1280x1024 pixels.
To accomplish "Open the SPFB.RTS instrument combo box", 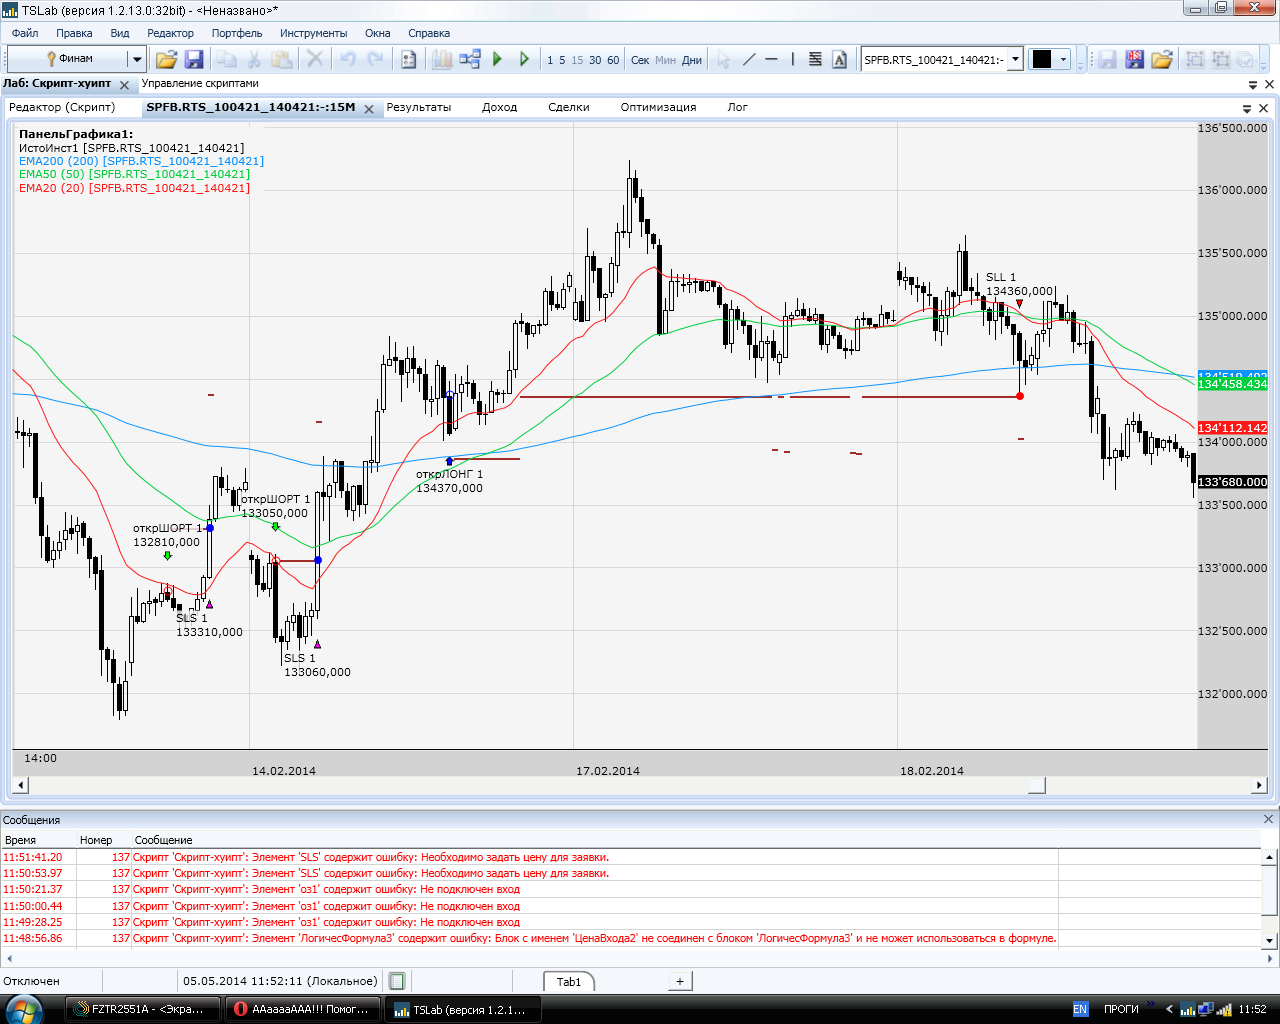I will coord(1015,60).
